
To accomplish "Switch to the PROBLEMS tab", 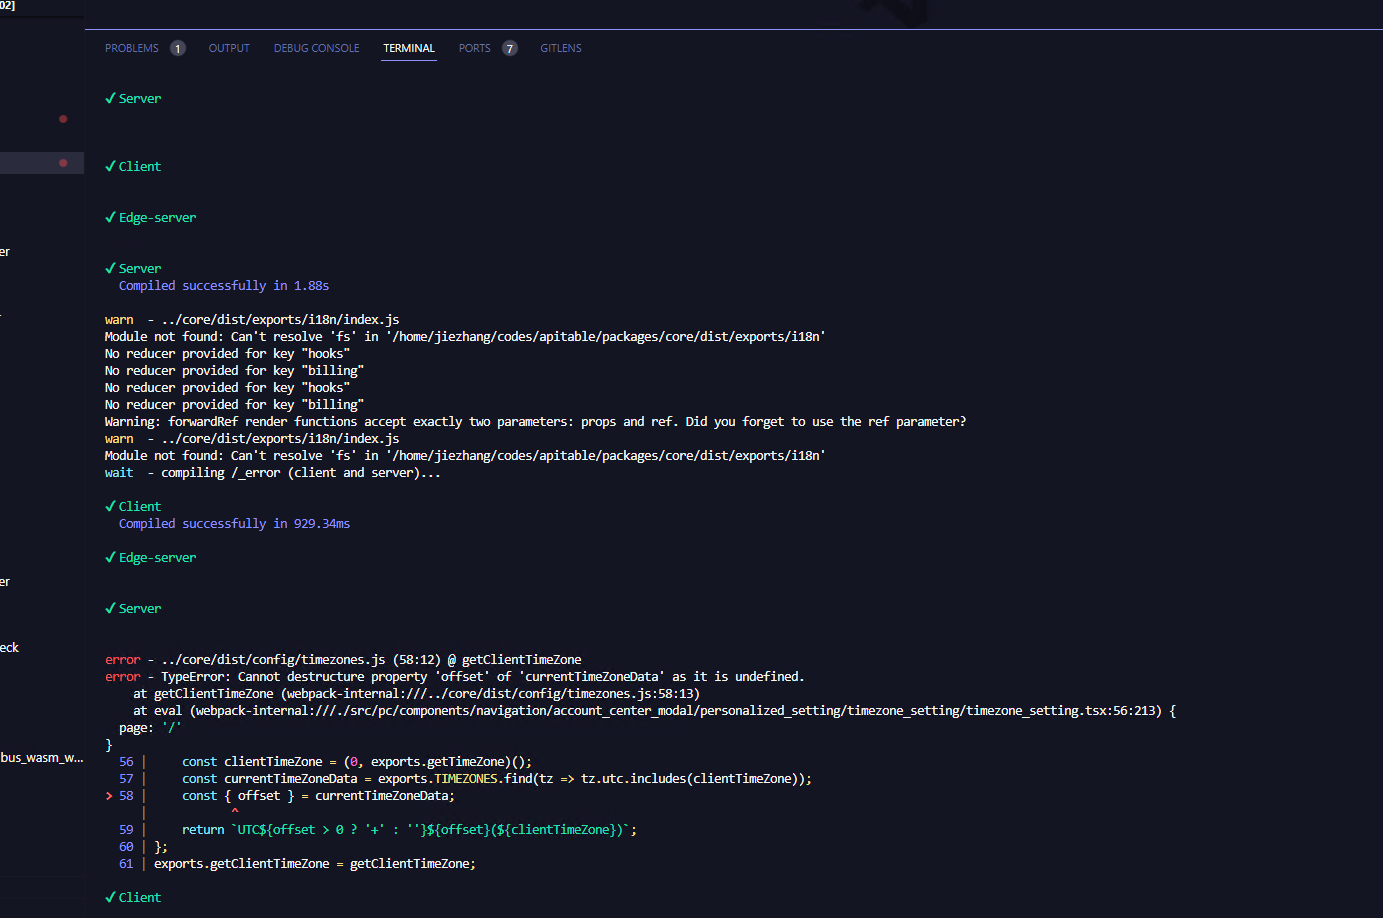I will 131,47.
